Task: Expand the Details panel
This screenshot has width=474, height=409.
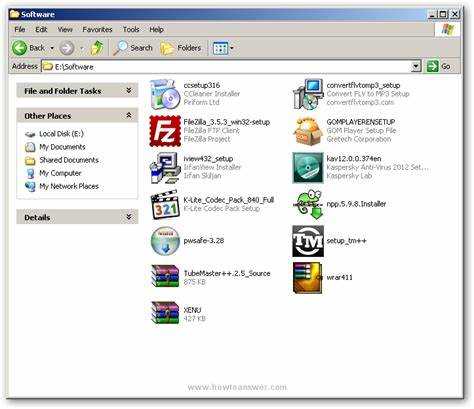Action: (129, 217)
